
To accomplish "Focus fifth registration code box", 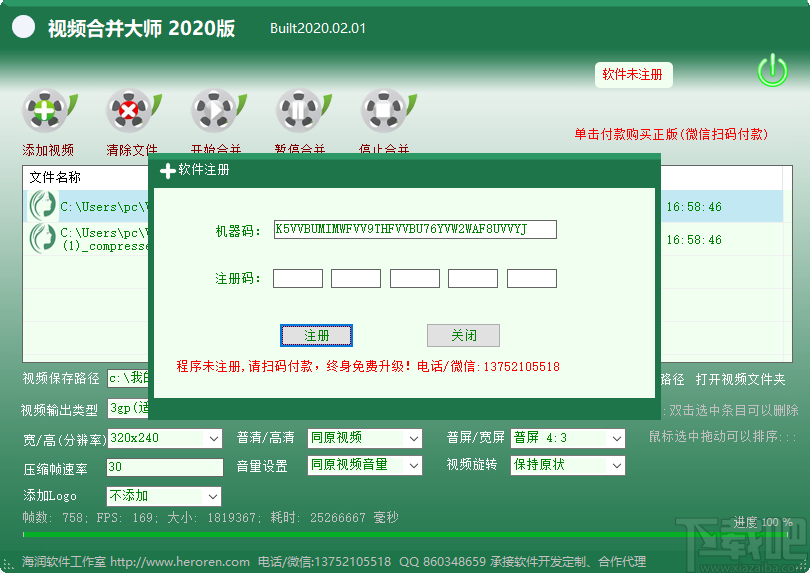I will (x=532, y=278).
